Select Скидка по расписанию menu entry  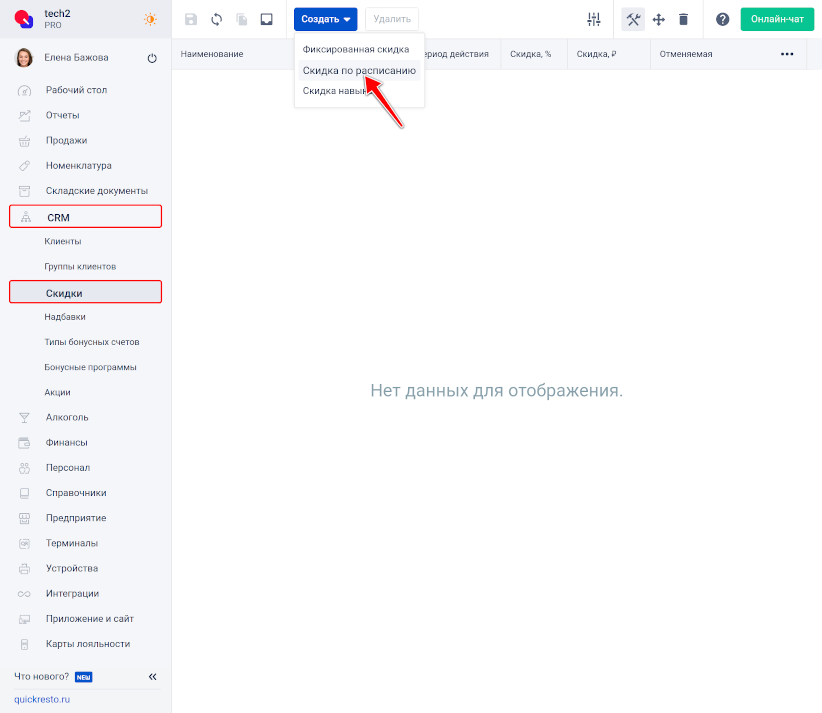[x=359, y=70]
